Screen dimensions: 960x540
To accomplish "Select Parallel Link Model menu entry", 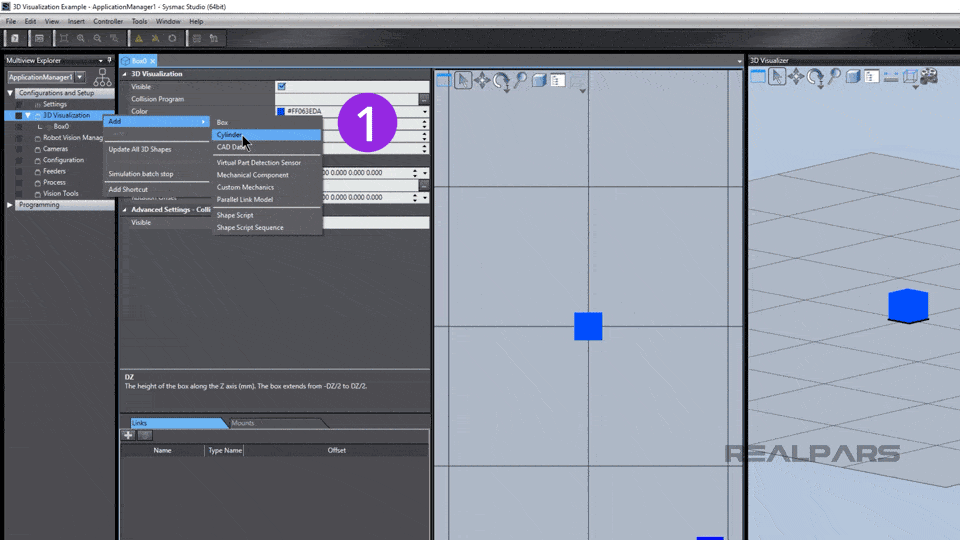I will 266,200.
